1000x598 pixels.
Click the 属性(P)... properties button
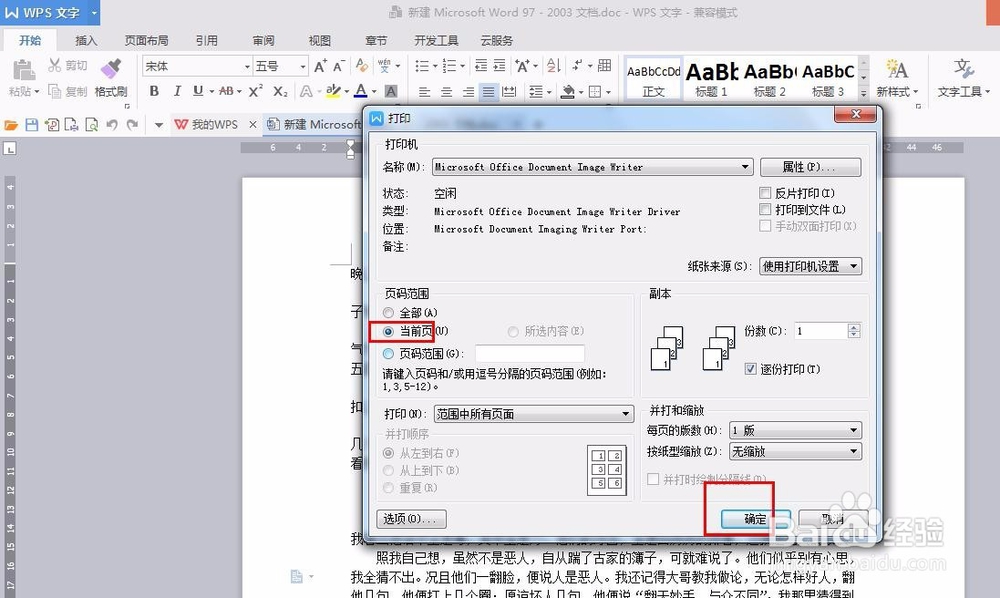810,167
